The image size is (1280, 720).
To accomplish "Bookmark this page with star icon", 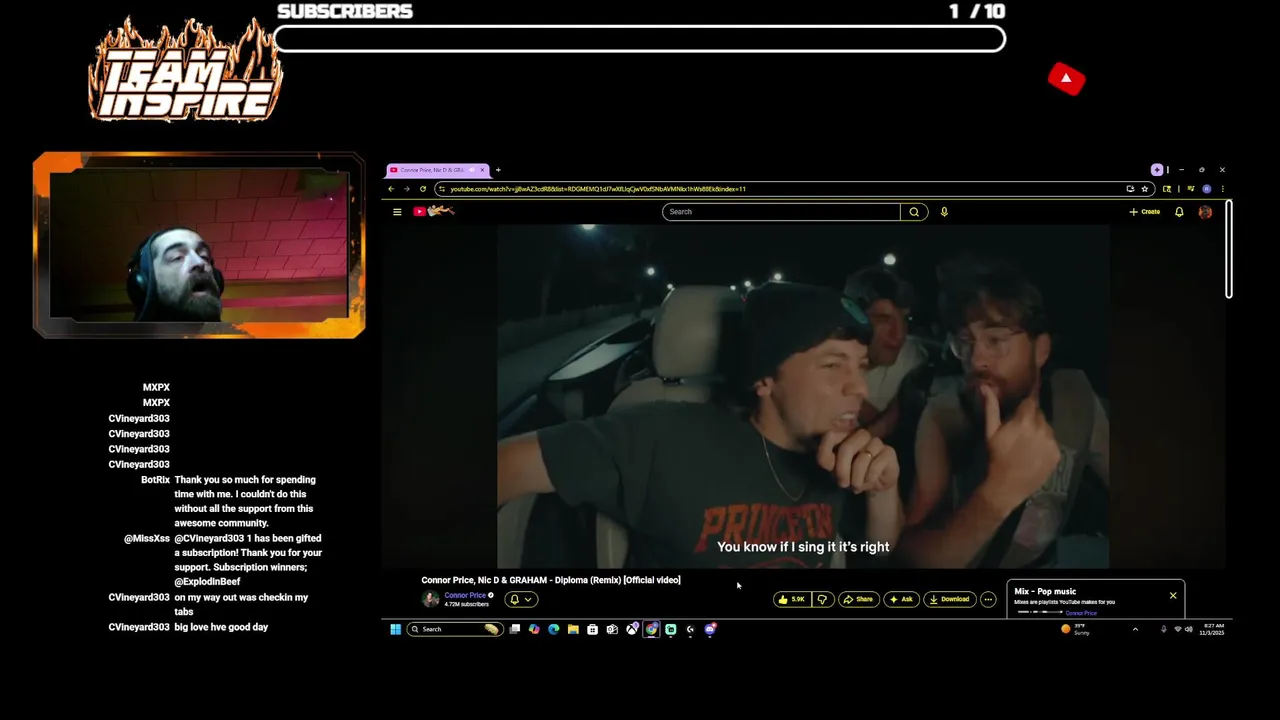I will click(x=1145, y=189).
